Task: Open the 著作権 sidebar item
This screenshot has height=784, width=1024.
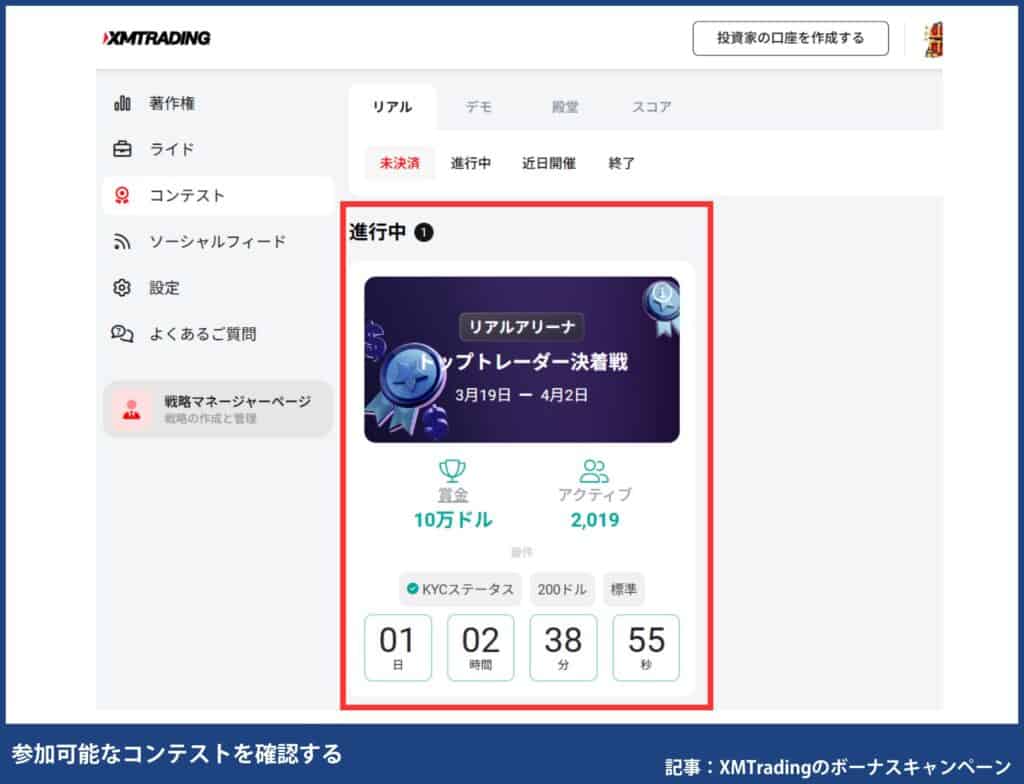Action: [218, 103]
